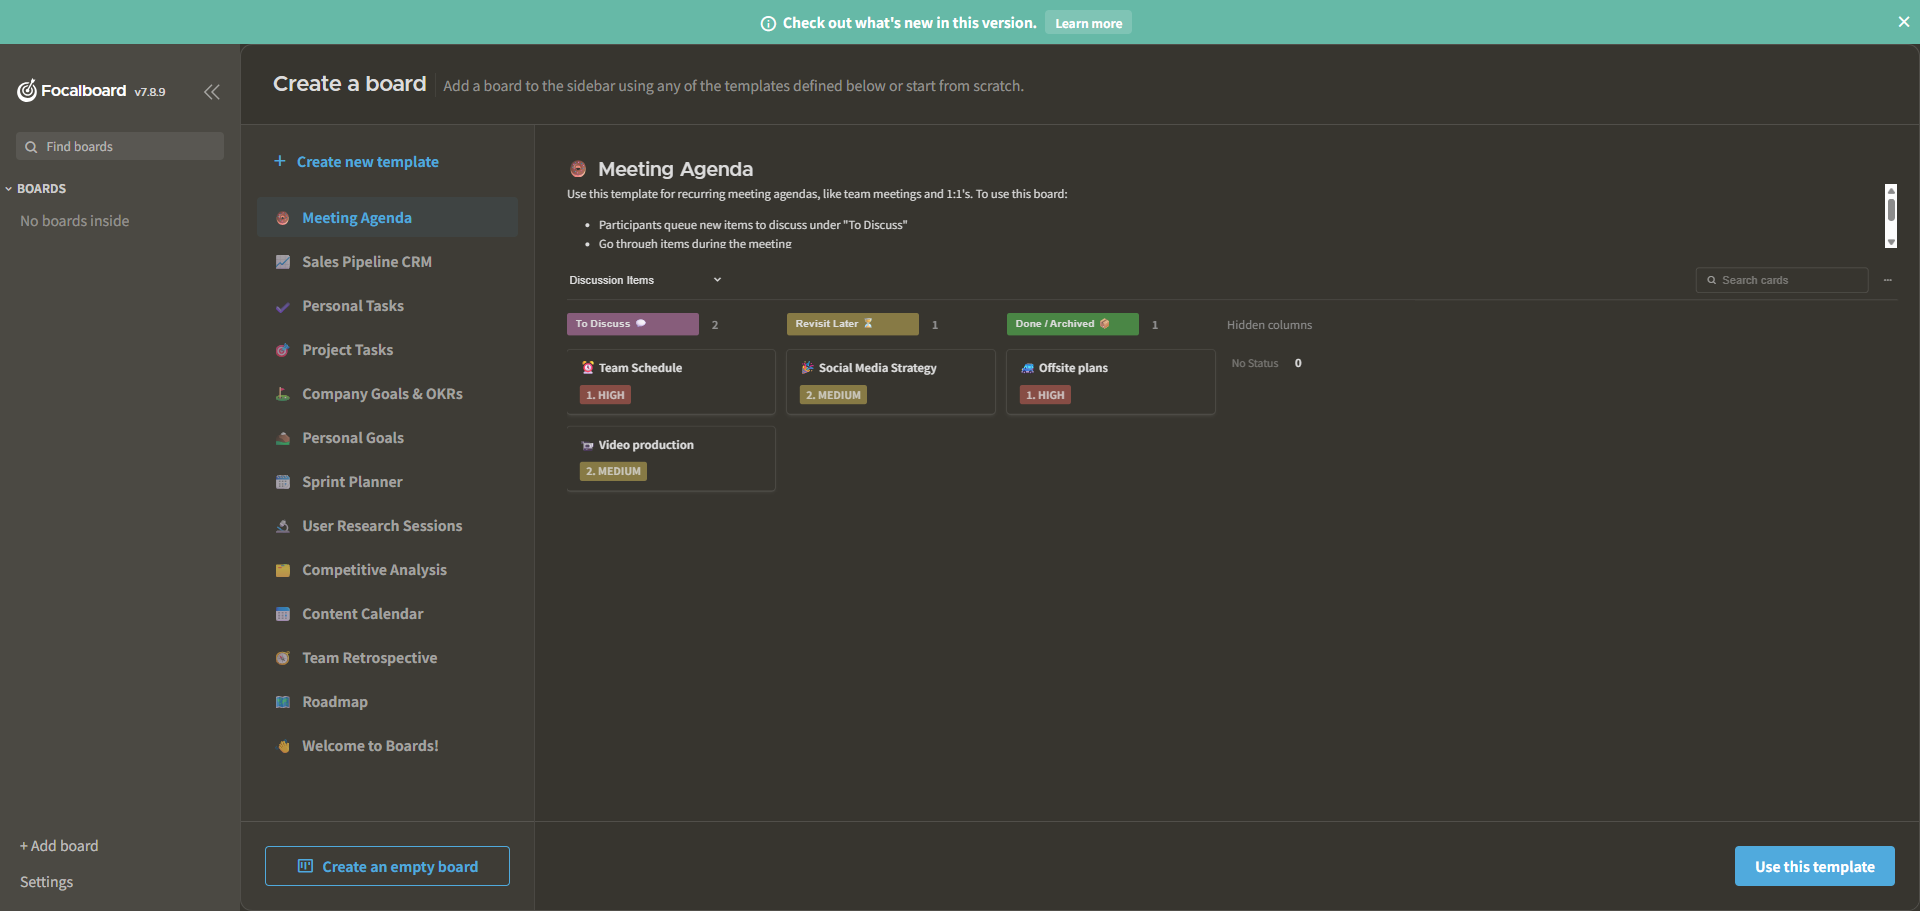This screenshot has width=1920, height=911.
Task: Click the Sales Pipeline CRM template icon
Action: (283, 262)
